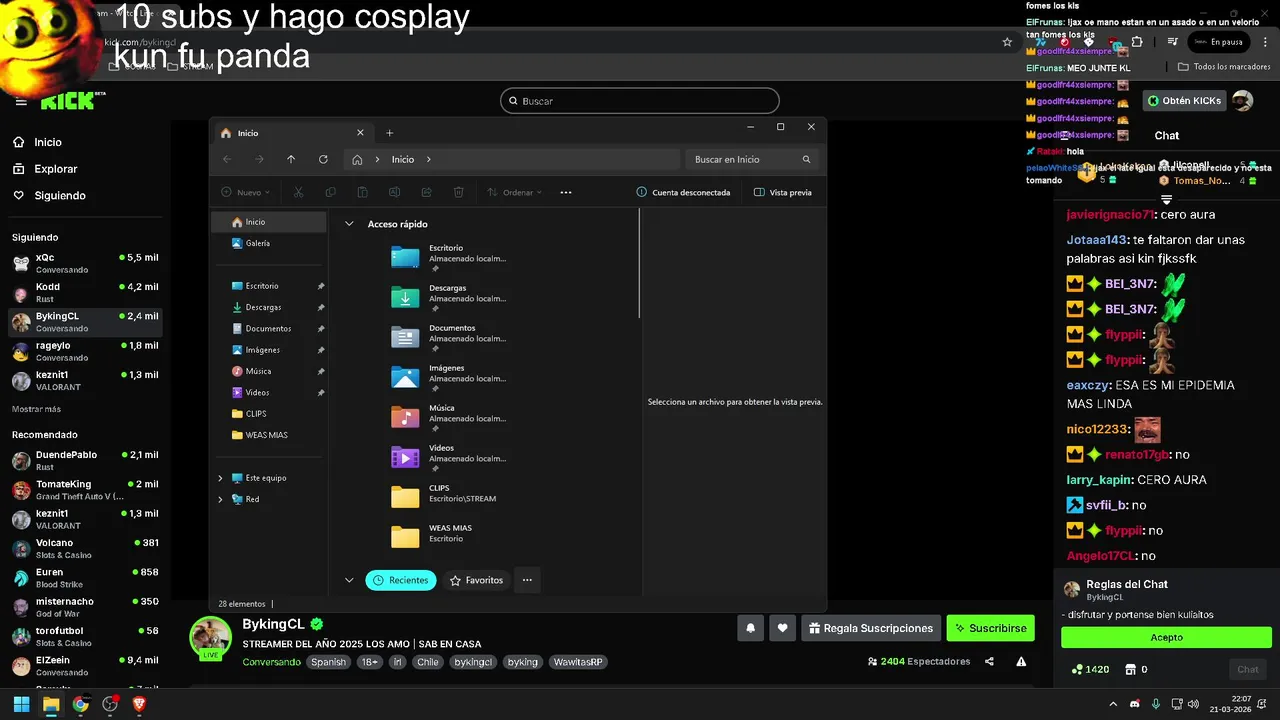1280x720 pixels.
Task: Open a new File Explorer tab
Action: tap(390, 133)
